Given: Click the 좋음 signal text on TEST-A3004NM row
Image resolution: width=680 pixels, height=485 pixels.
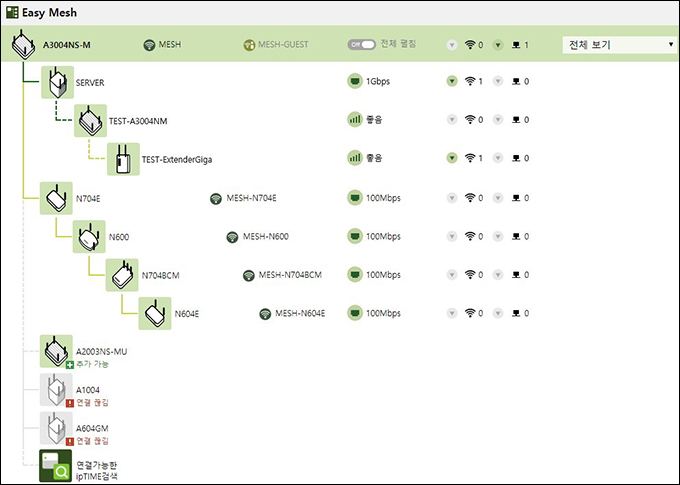Looking at the screenshot, I should coord(374,120).
